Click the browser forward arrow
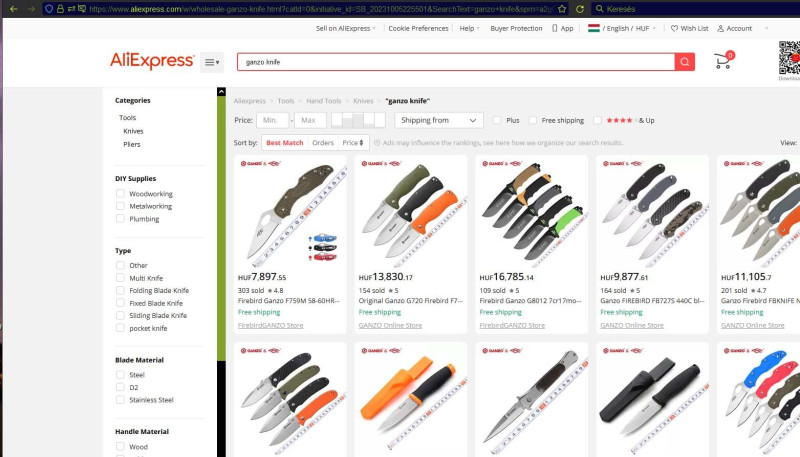The width and height of the screenshot is (800, 457). click(x=31, y=9)
